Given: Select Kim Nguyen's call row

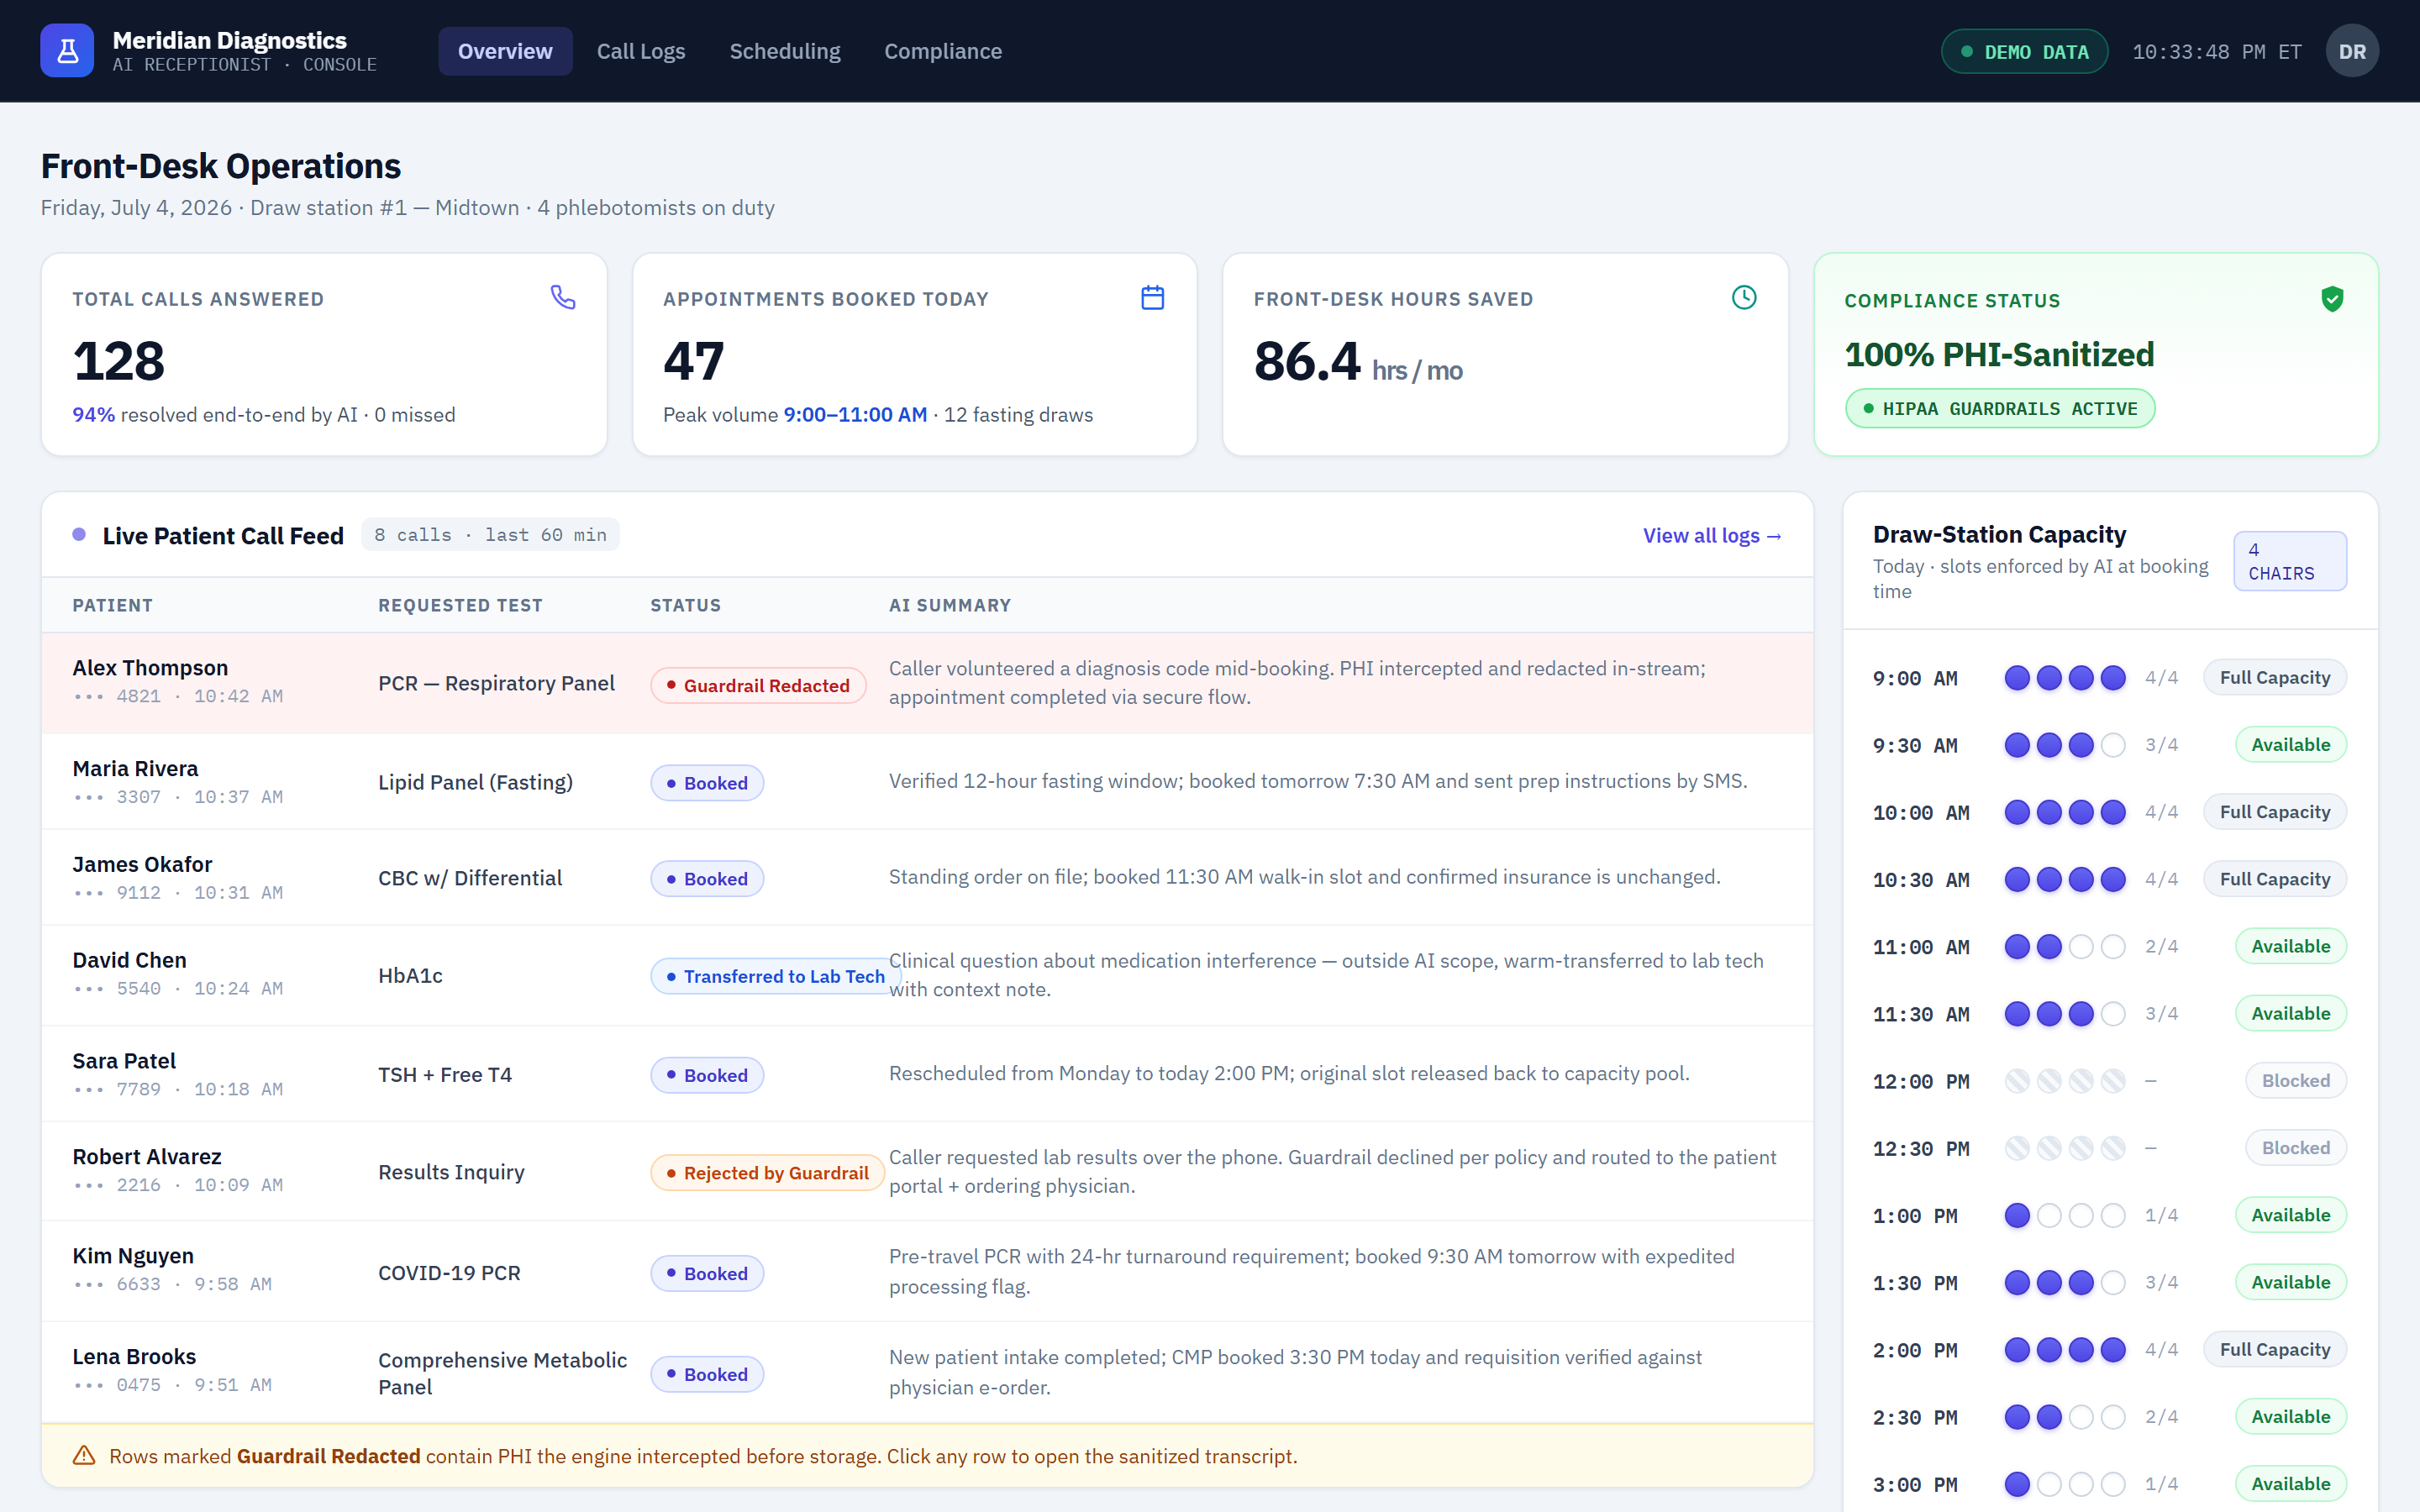Looking at the screenshot, I should [927, 1272].
